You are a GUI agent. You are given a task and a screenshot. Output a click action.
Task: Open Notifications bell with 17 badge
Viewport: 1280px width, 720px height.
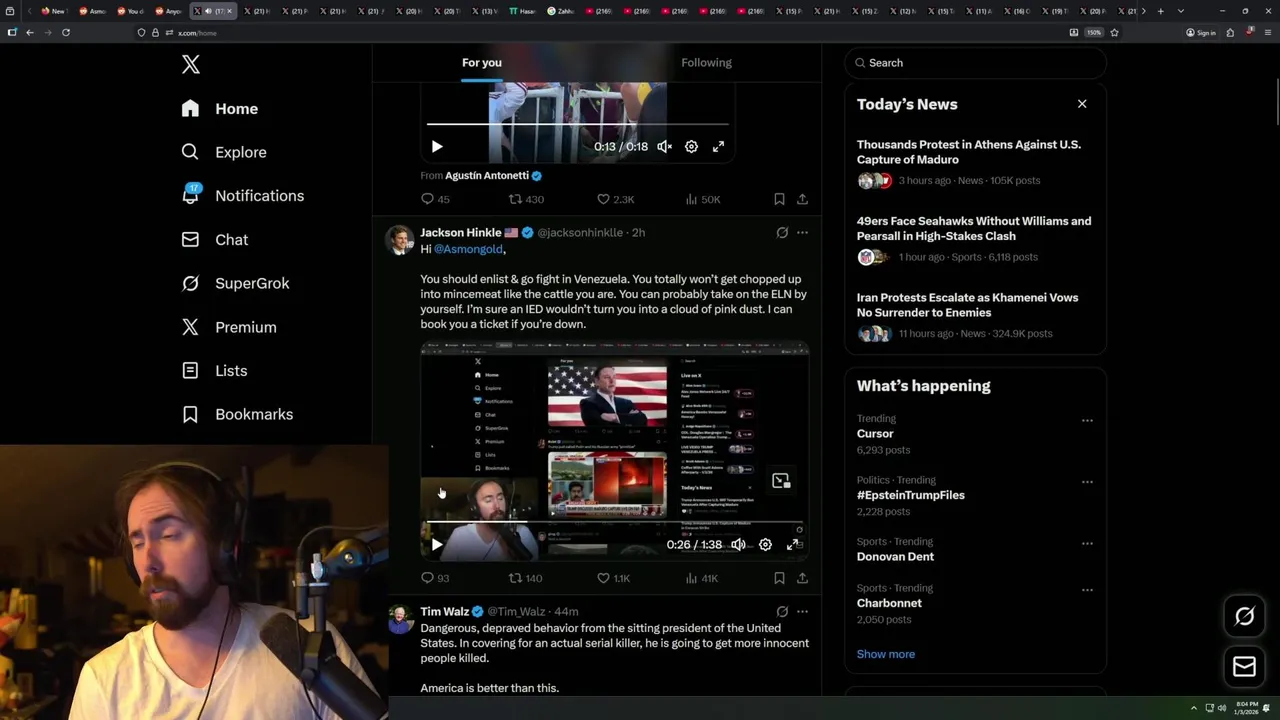190,195
